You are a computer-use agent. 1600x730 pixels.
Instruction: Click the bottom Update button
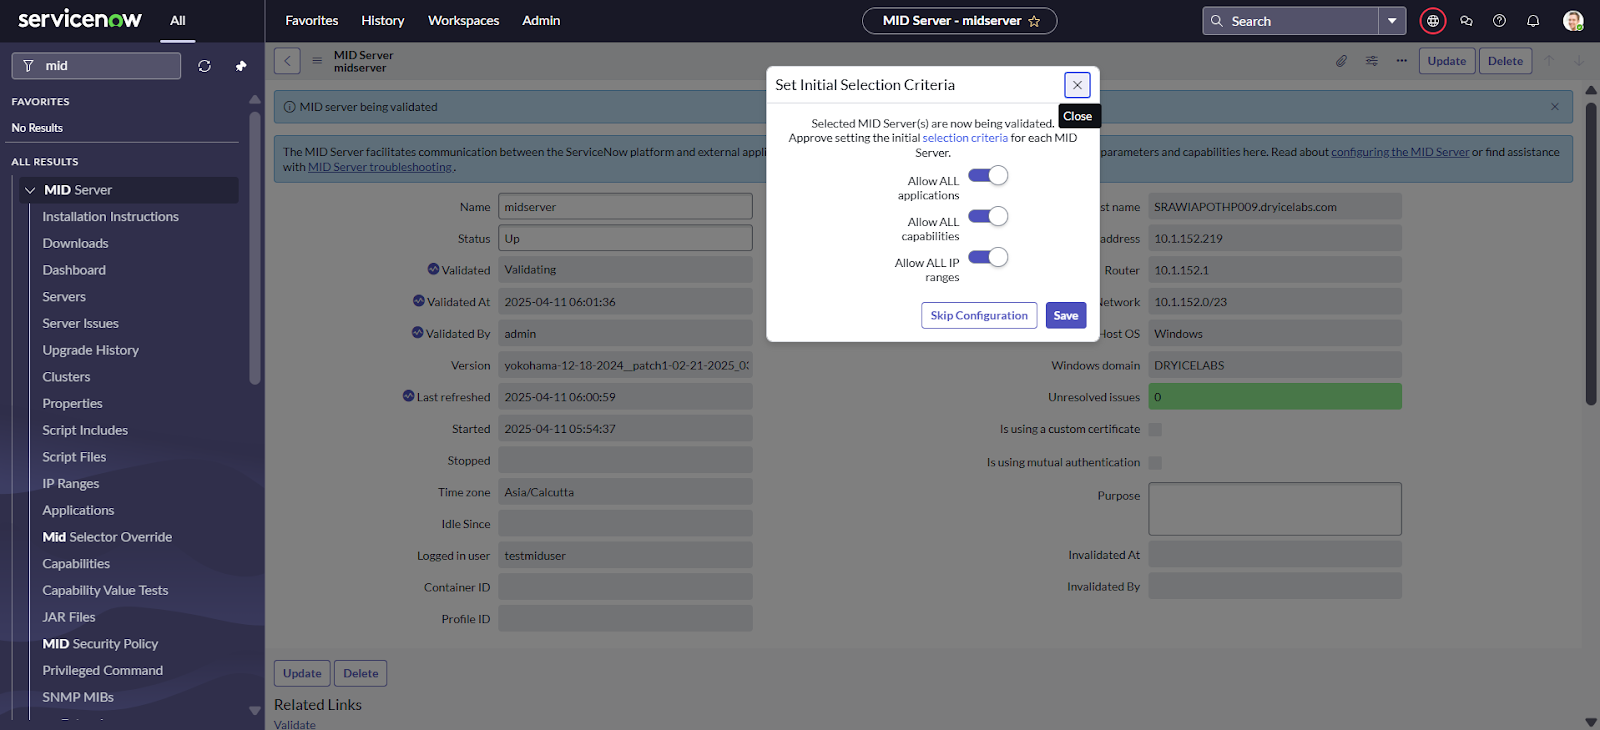[302, 674]
